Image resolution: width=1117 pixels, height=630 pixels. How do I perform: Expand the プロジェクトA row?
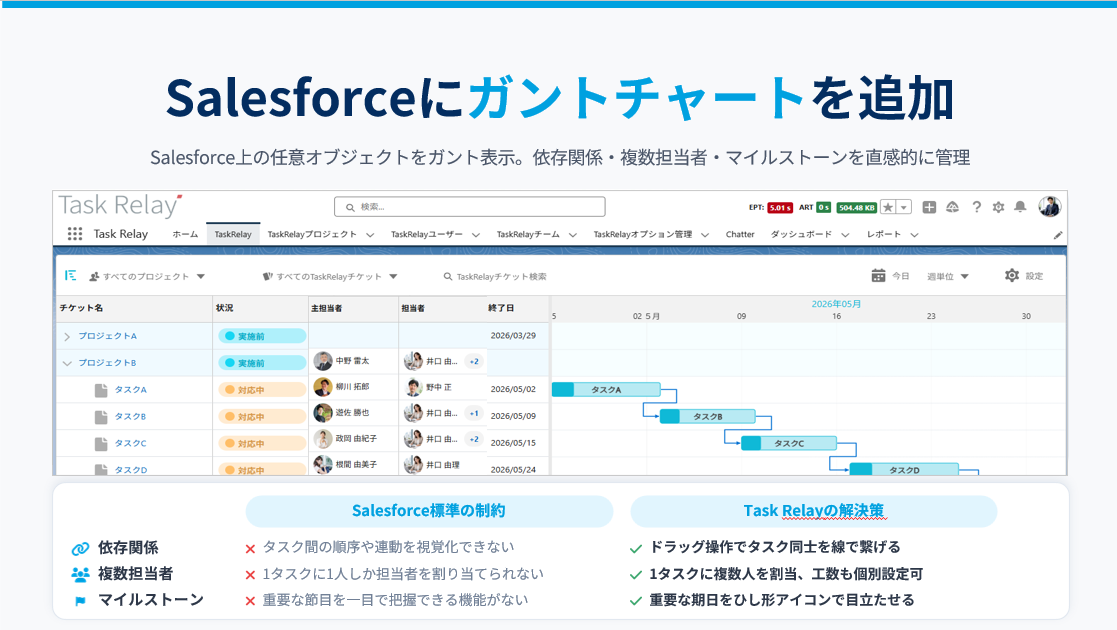[67, 336]
